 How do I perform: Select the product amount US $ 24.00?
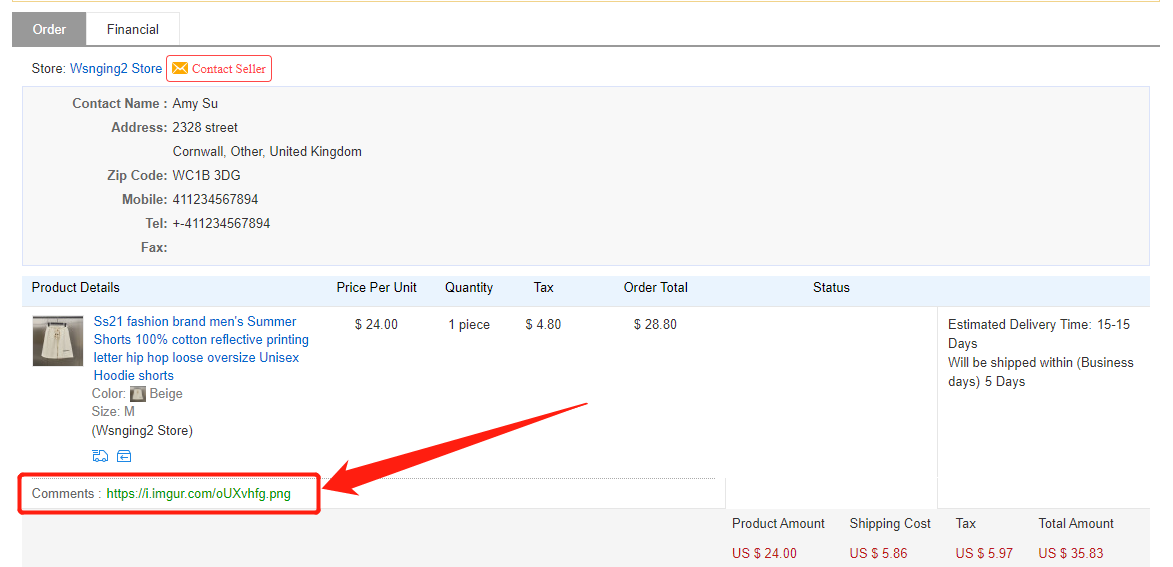pos(765,554)
